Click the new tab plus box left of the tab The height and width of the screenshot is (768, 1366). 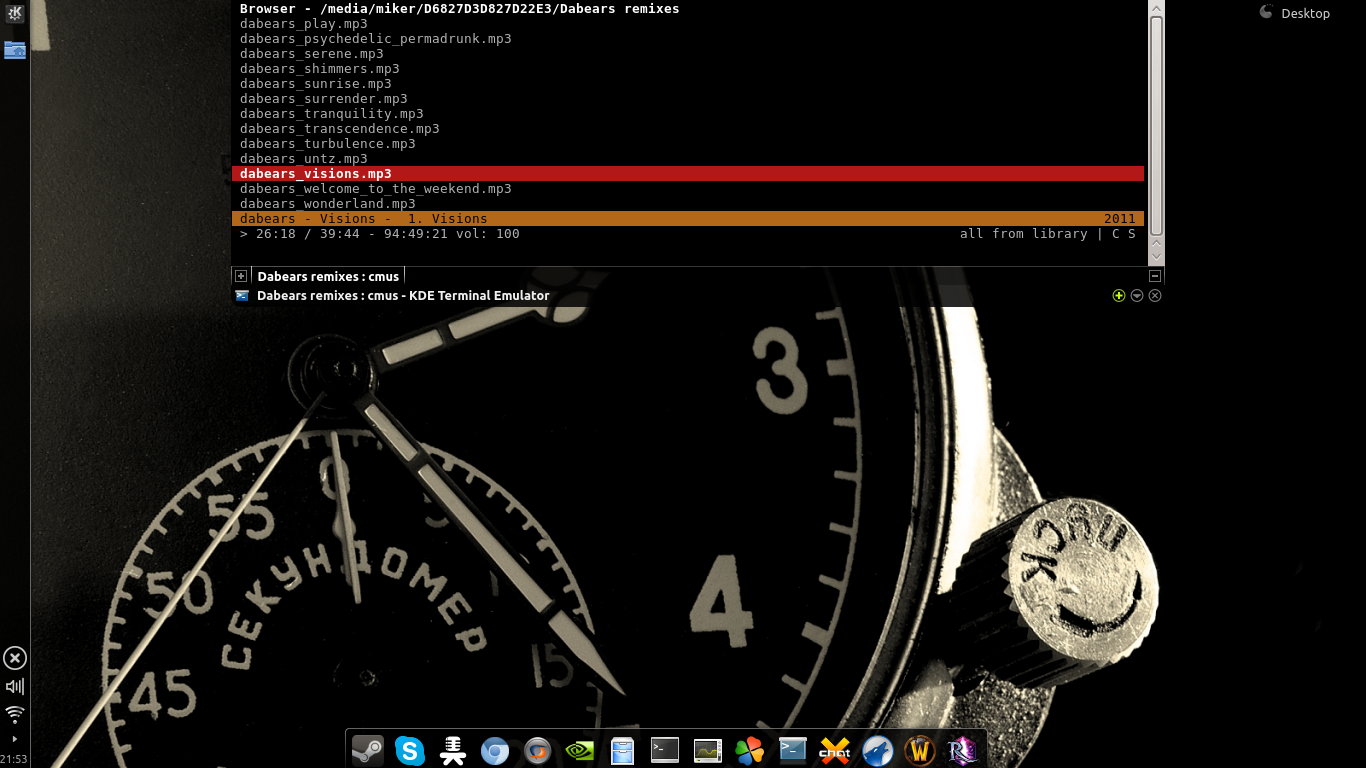241,276
